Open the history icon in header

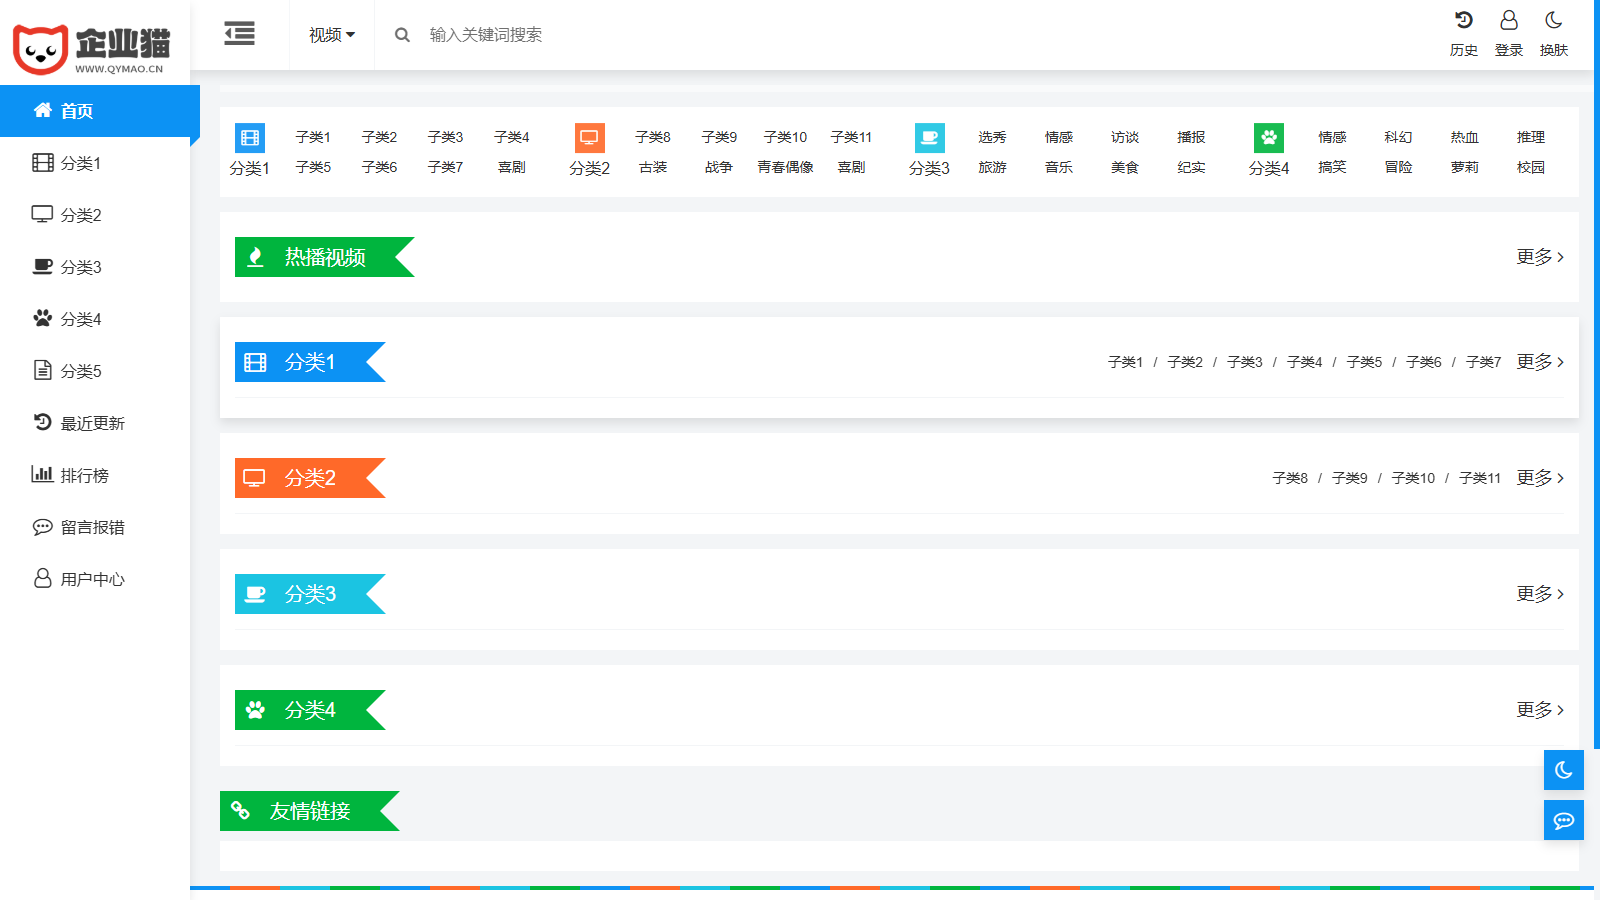[x=1463, y=21]
